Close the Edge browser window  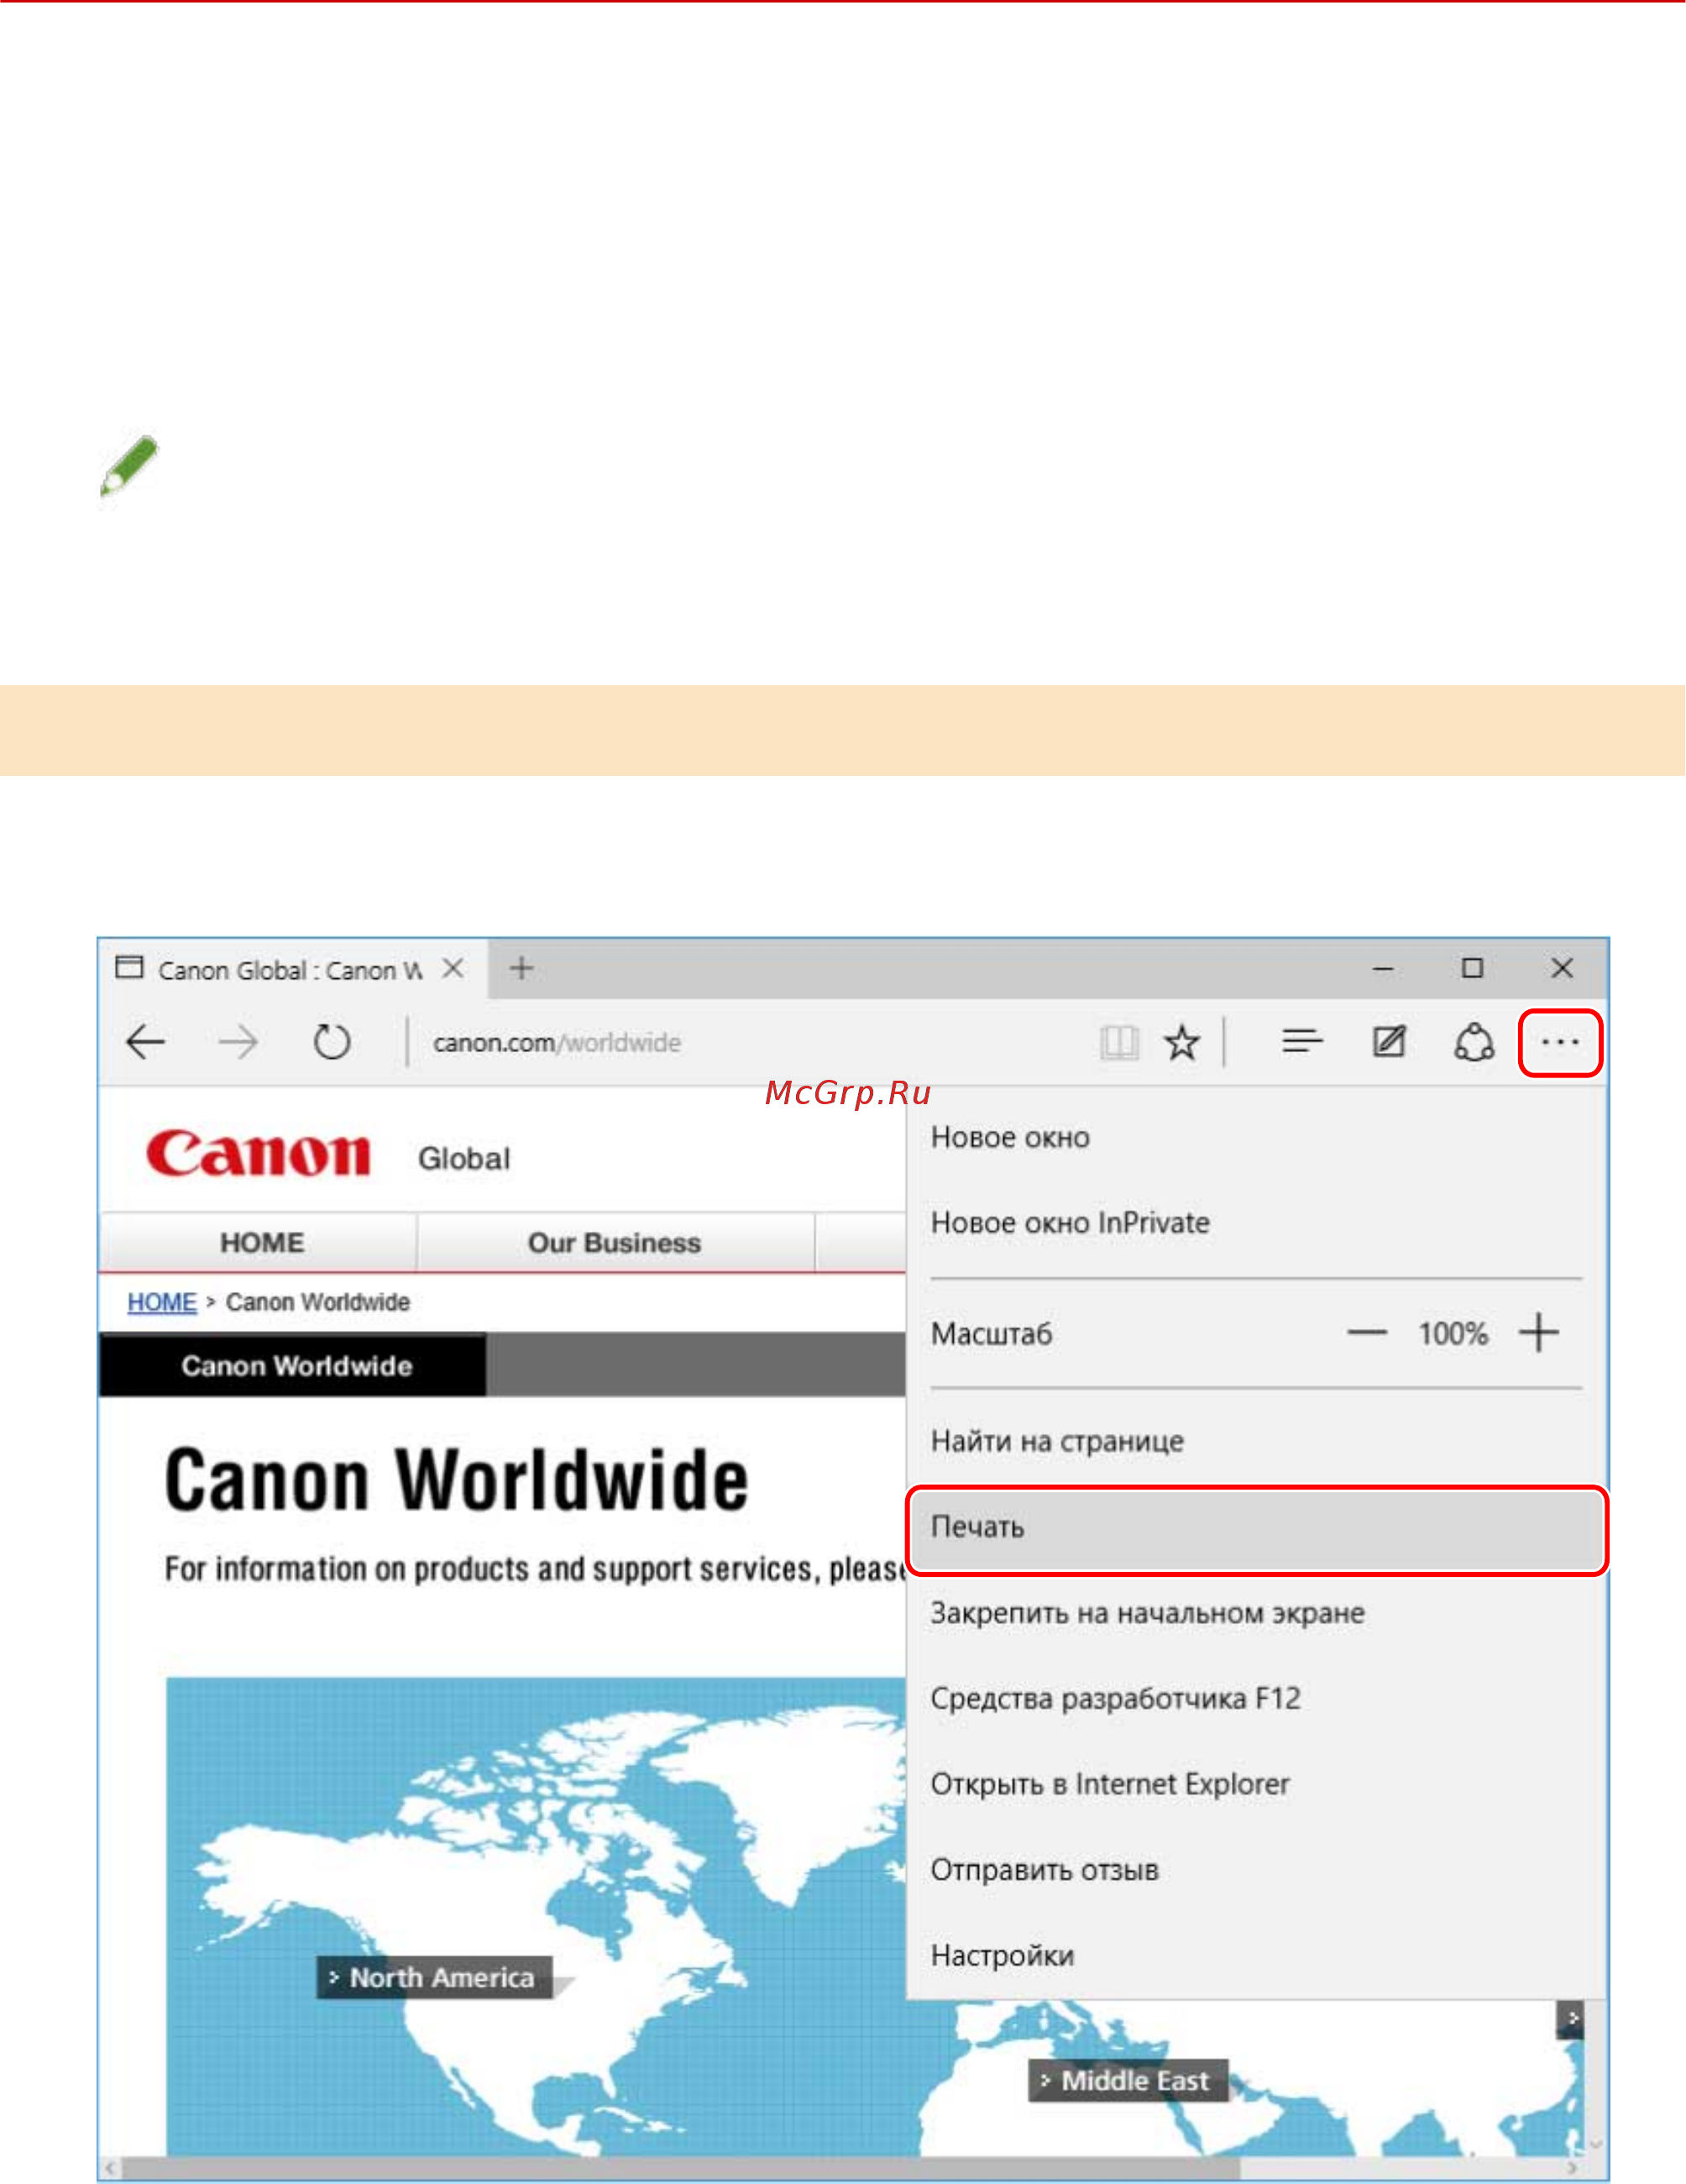point(1562,968)
